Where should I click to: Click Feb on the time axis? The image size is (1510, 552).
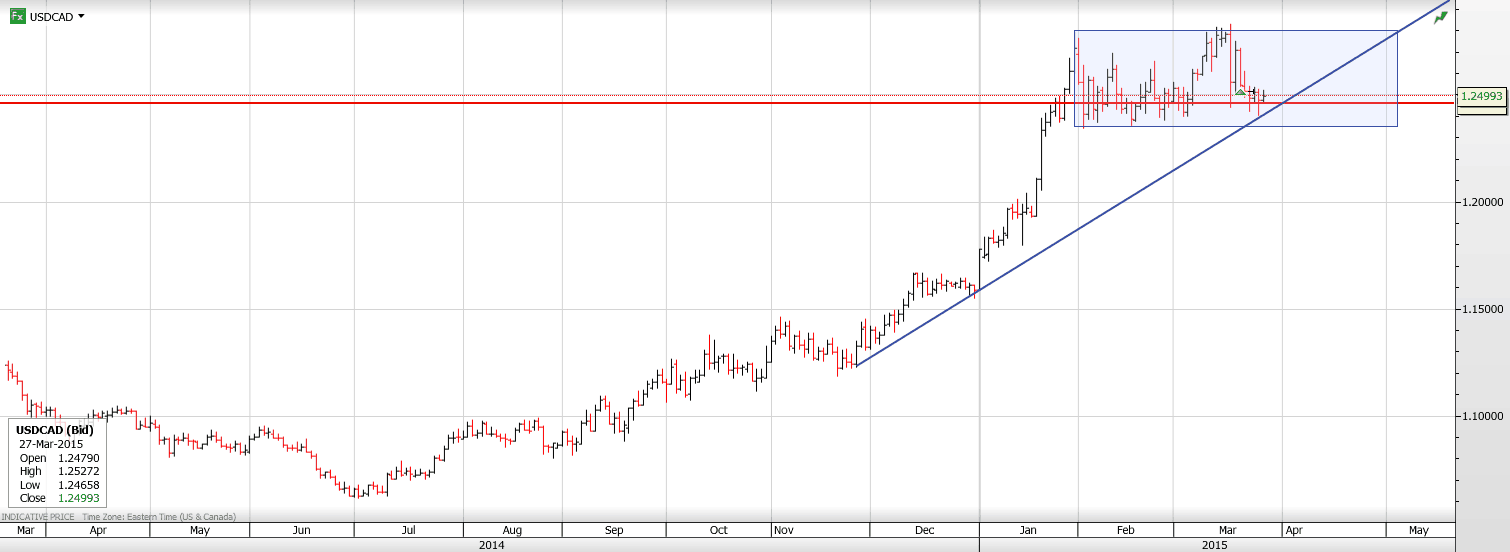1125,530
